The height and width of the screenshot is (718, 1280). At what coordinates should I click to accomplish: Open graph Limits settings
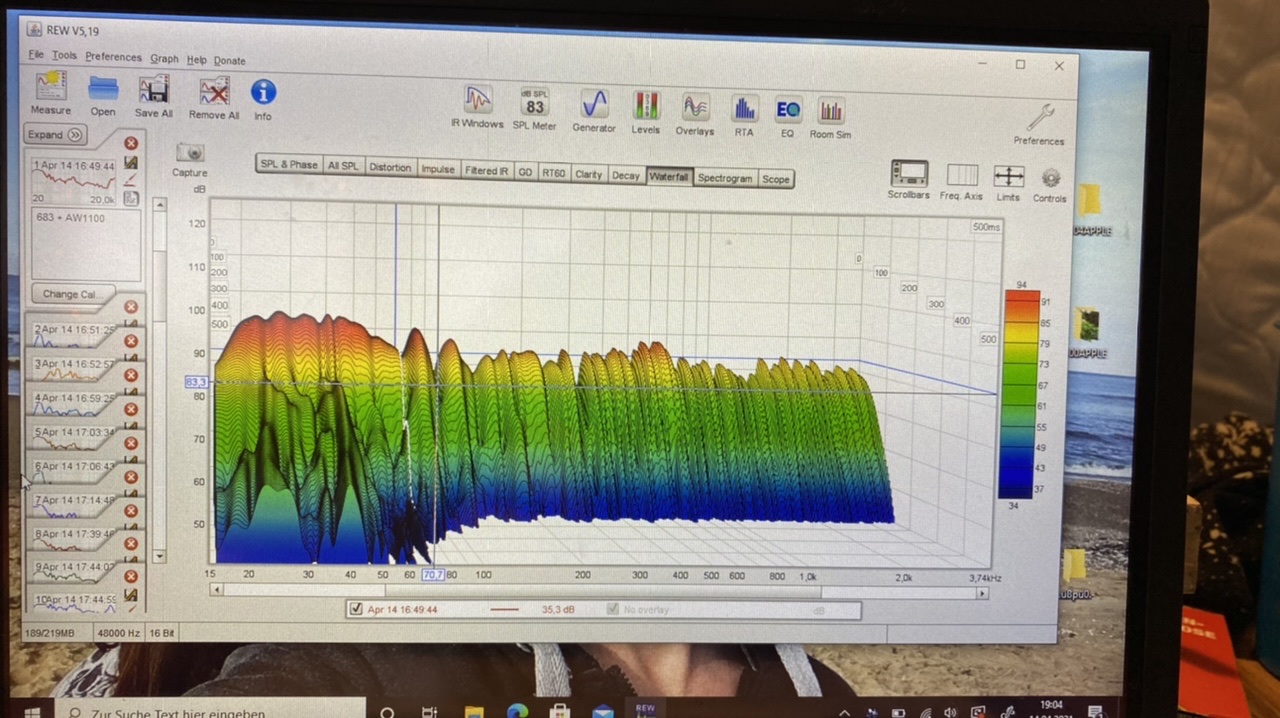point(1008,177)
